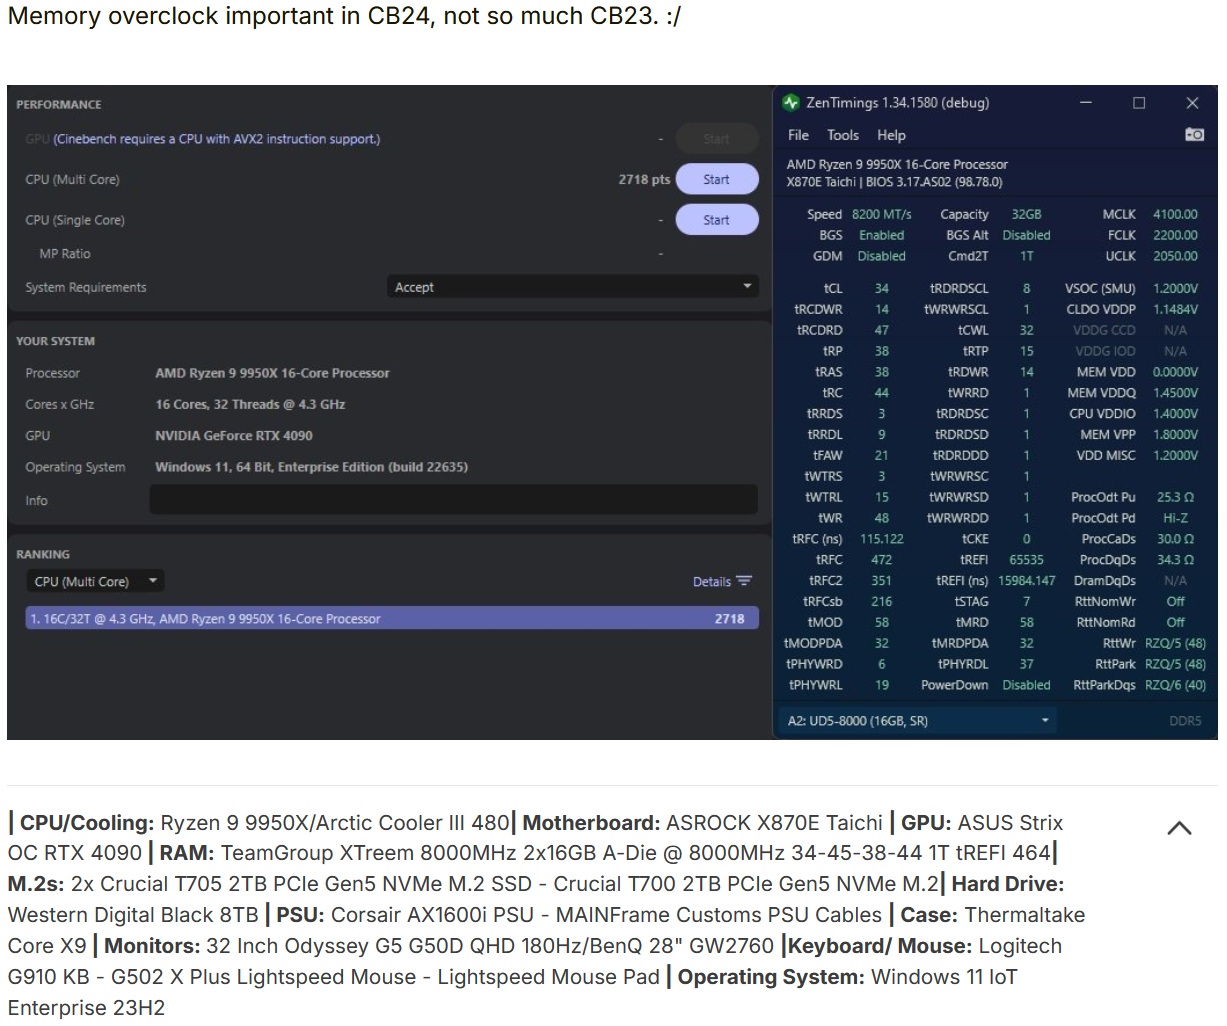The image size is (1227, 1026).
Task: Start the CPU Multi Core benchmark
Action: (x=716, y=179)
